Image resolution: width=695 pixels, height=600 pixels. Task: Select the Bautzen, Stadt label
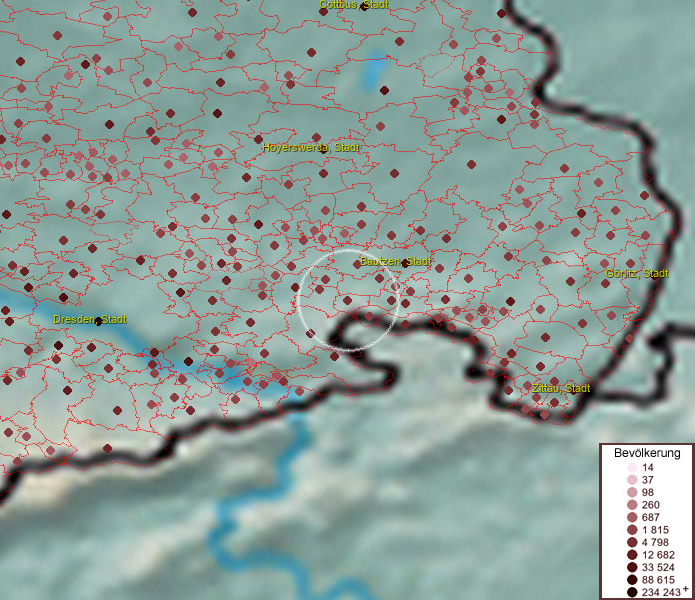coord(394,262)
